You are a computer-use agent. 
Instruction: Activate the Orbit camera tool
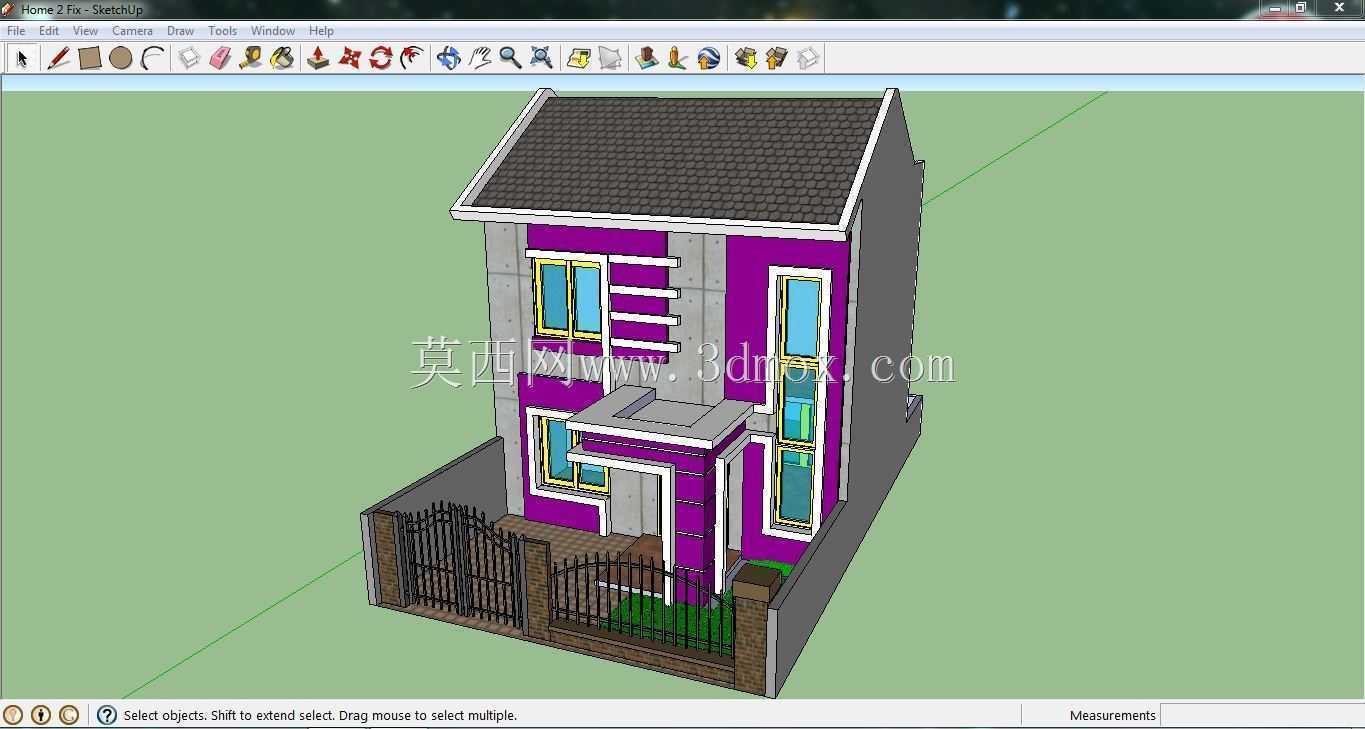448,58
